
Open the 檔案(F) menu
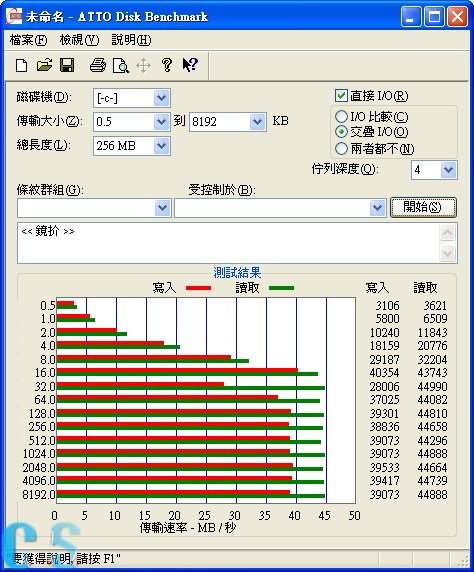point(28,40)
